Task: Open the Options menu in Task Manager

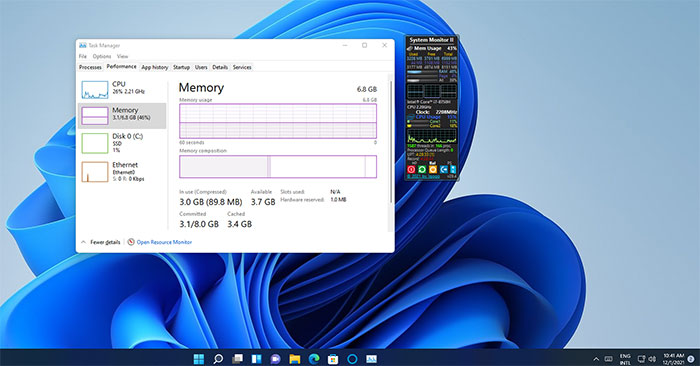Action: click(102, 56)
